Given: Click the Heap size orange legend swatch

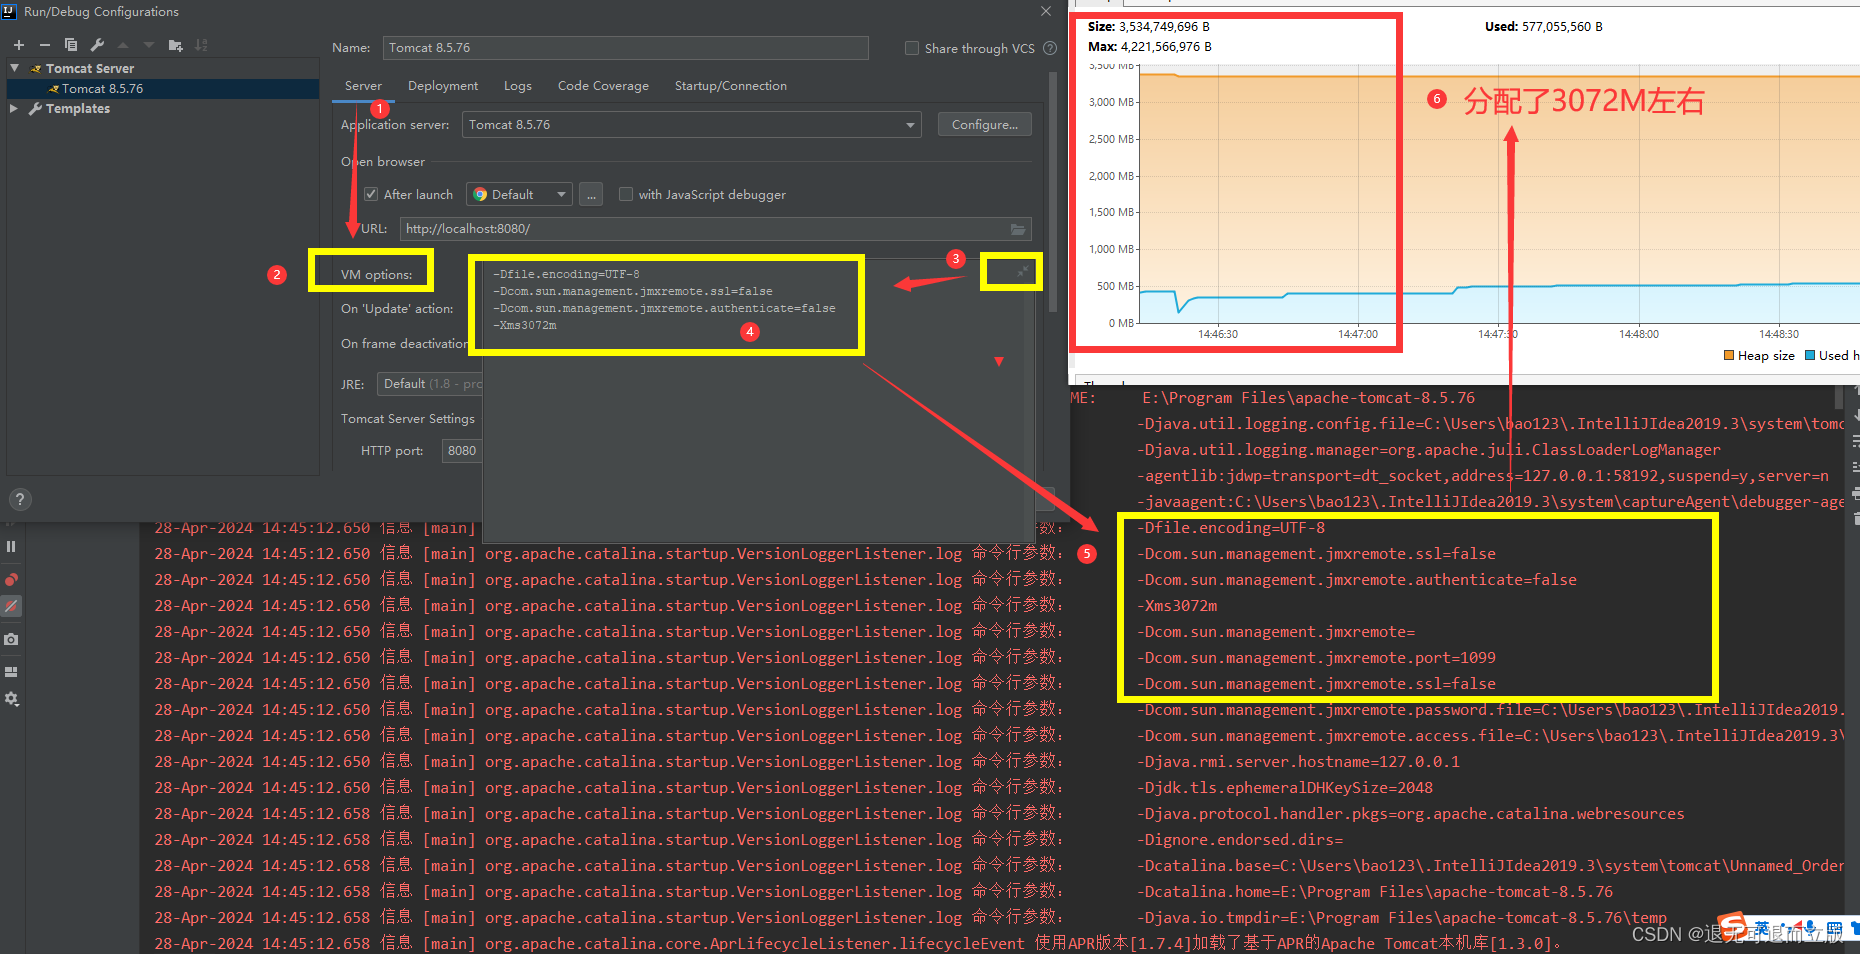Looking at the screenshot, I should [1729, 355].
